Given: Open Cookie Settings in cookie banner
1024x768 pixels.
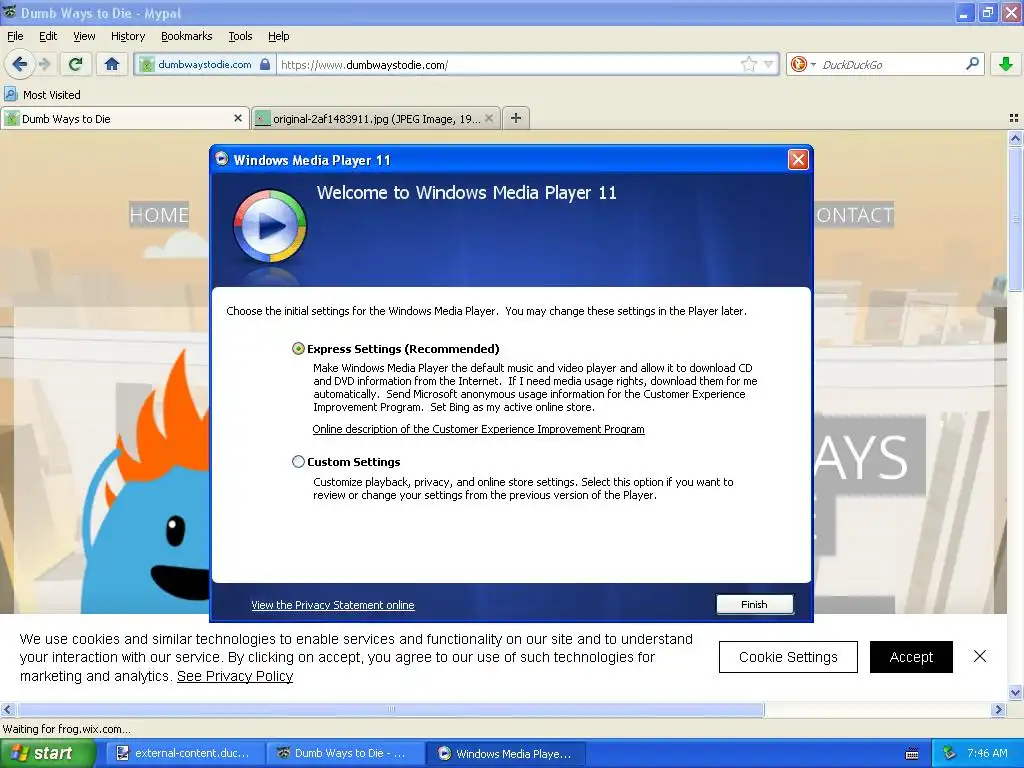Looking at the screenshot, I should coord(788,657).
